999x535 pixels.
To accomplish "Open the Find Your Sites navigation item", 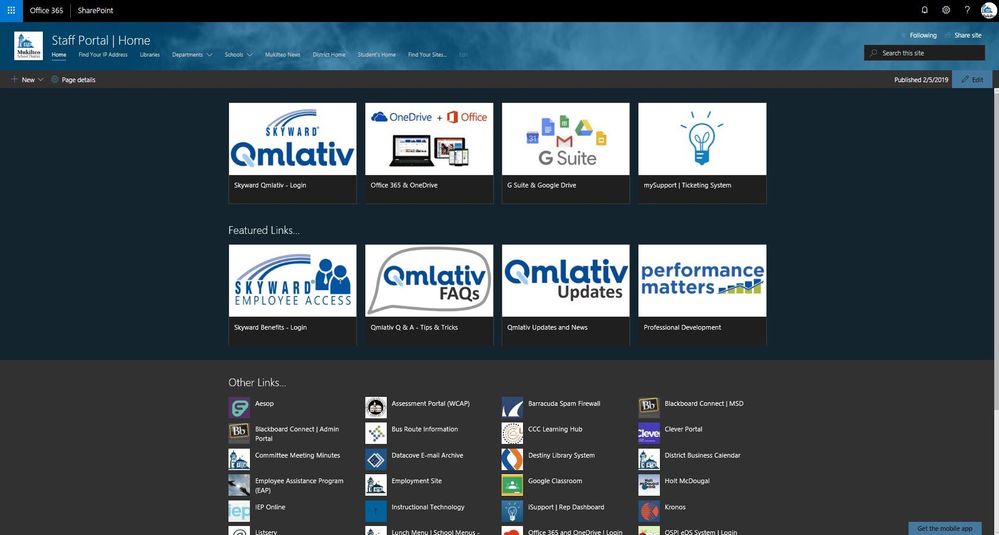I will (x=427, y=55).
